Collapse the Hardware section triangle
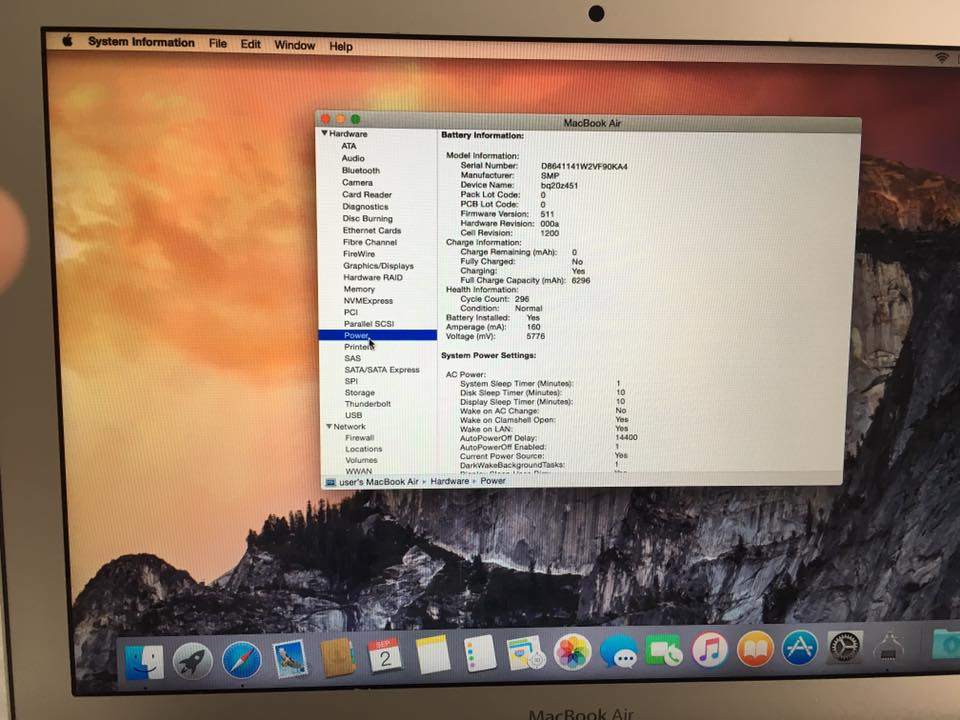 tap(324, 133)
